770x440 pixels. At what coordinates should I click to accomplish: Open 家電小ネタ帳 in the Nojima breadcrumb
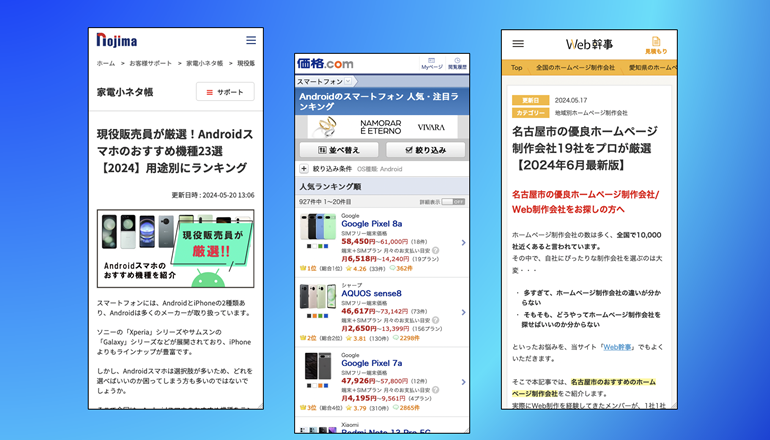pos(204,63)
